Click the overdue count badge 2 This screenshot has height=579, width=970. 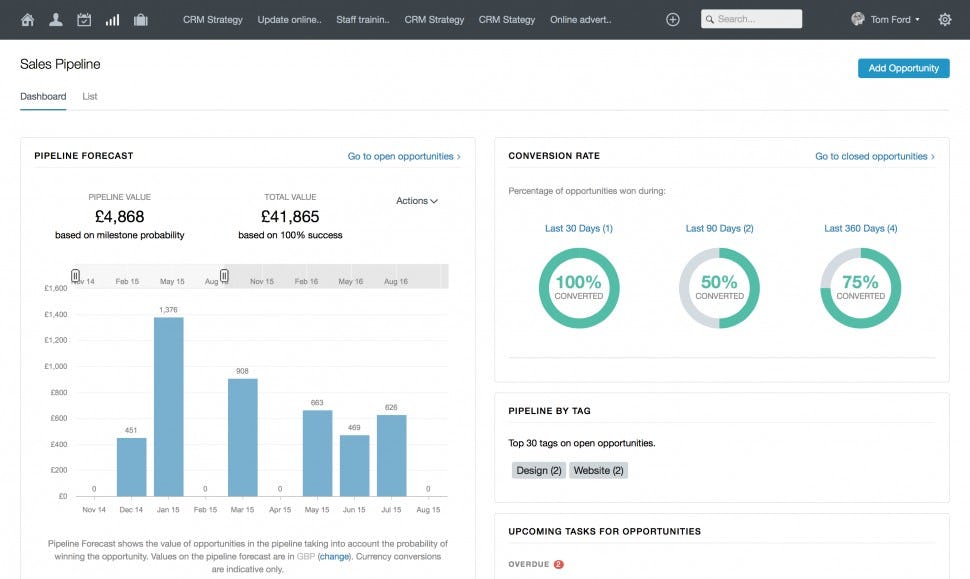(x=559, y=564)
